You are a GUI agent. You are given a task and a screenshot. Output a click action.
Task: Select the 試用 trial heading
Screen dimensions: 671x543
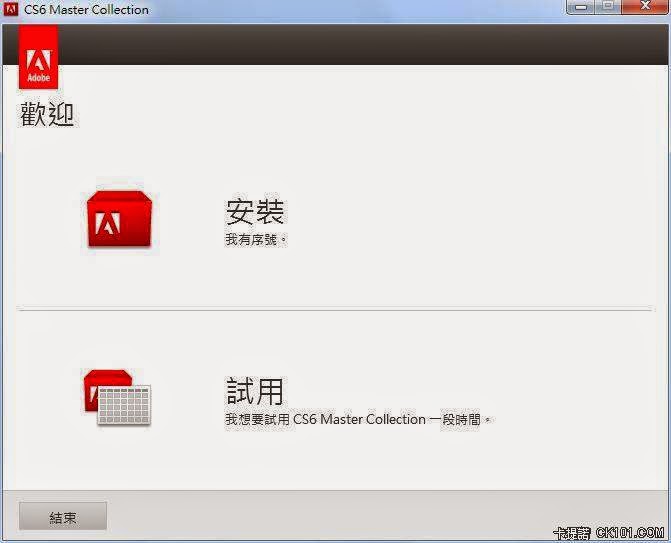pyautogui.click(x=254, y=391)
